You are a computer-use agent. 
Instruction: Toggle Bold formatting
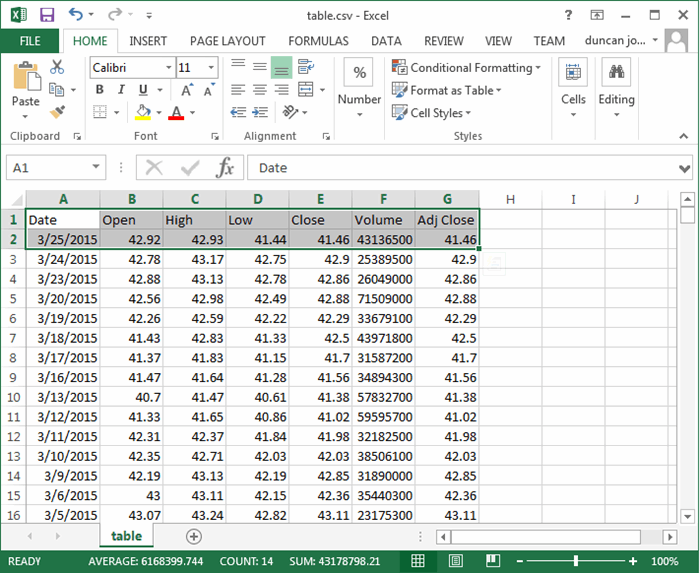(x=100, y=90)
